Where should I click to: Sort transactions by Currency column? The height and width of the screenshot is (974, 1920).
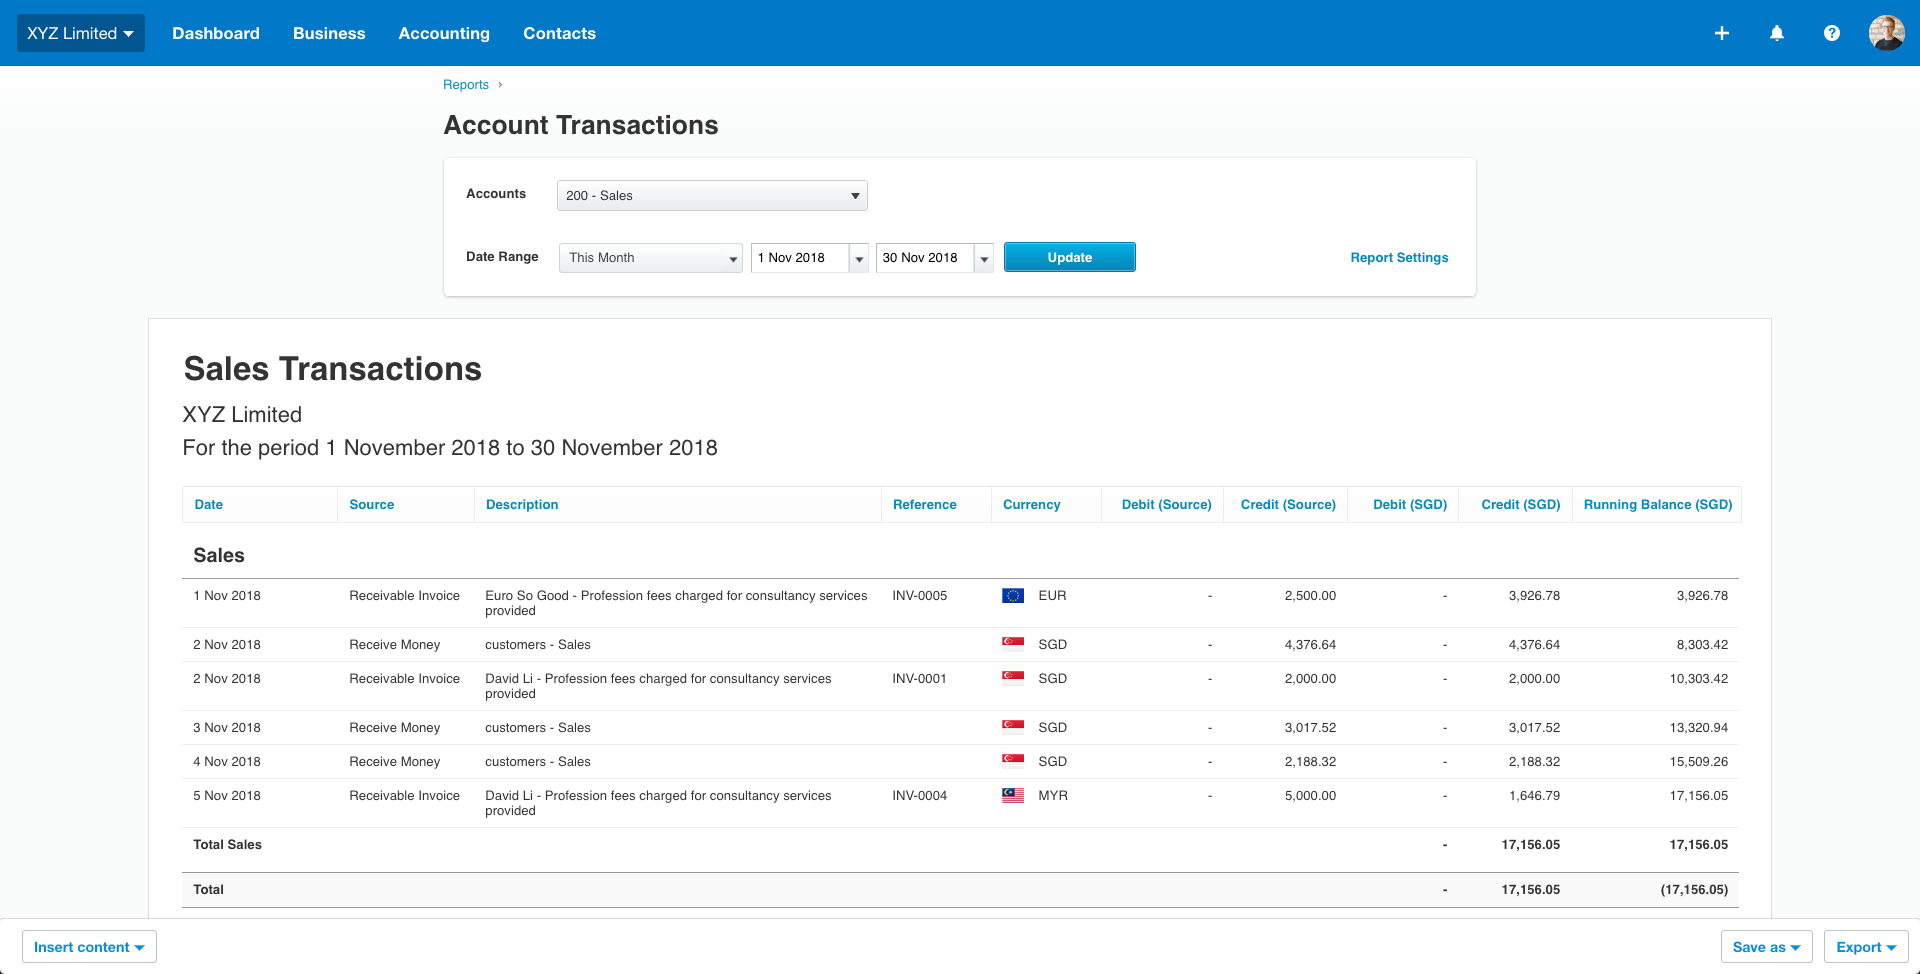[1031, 504]
